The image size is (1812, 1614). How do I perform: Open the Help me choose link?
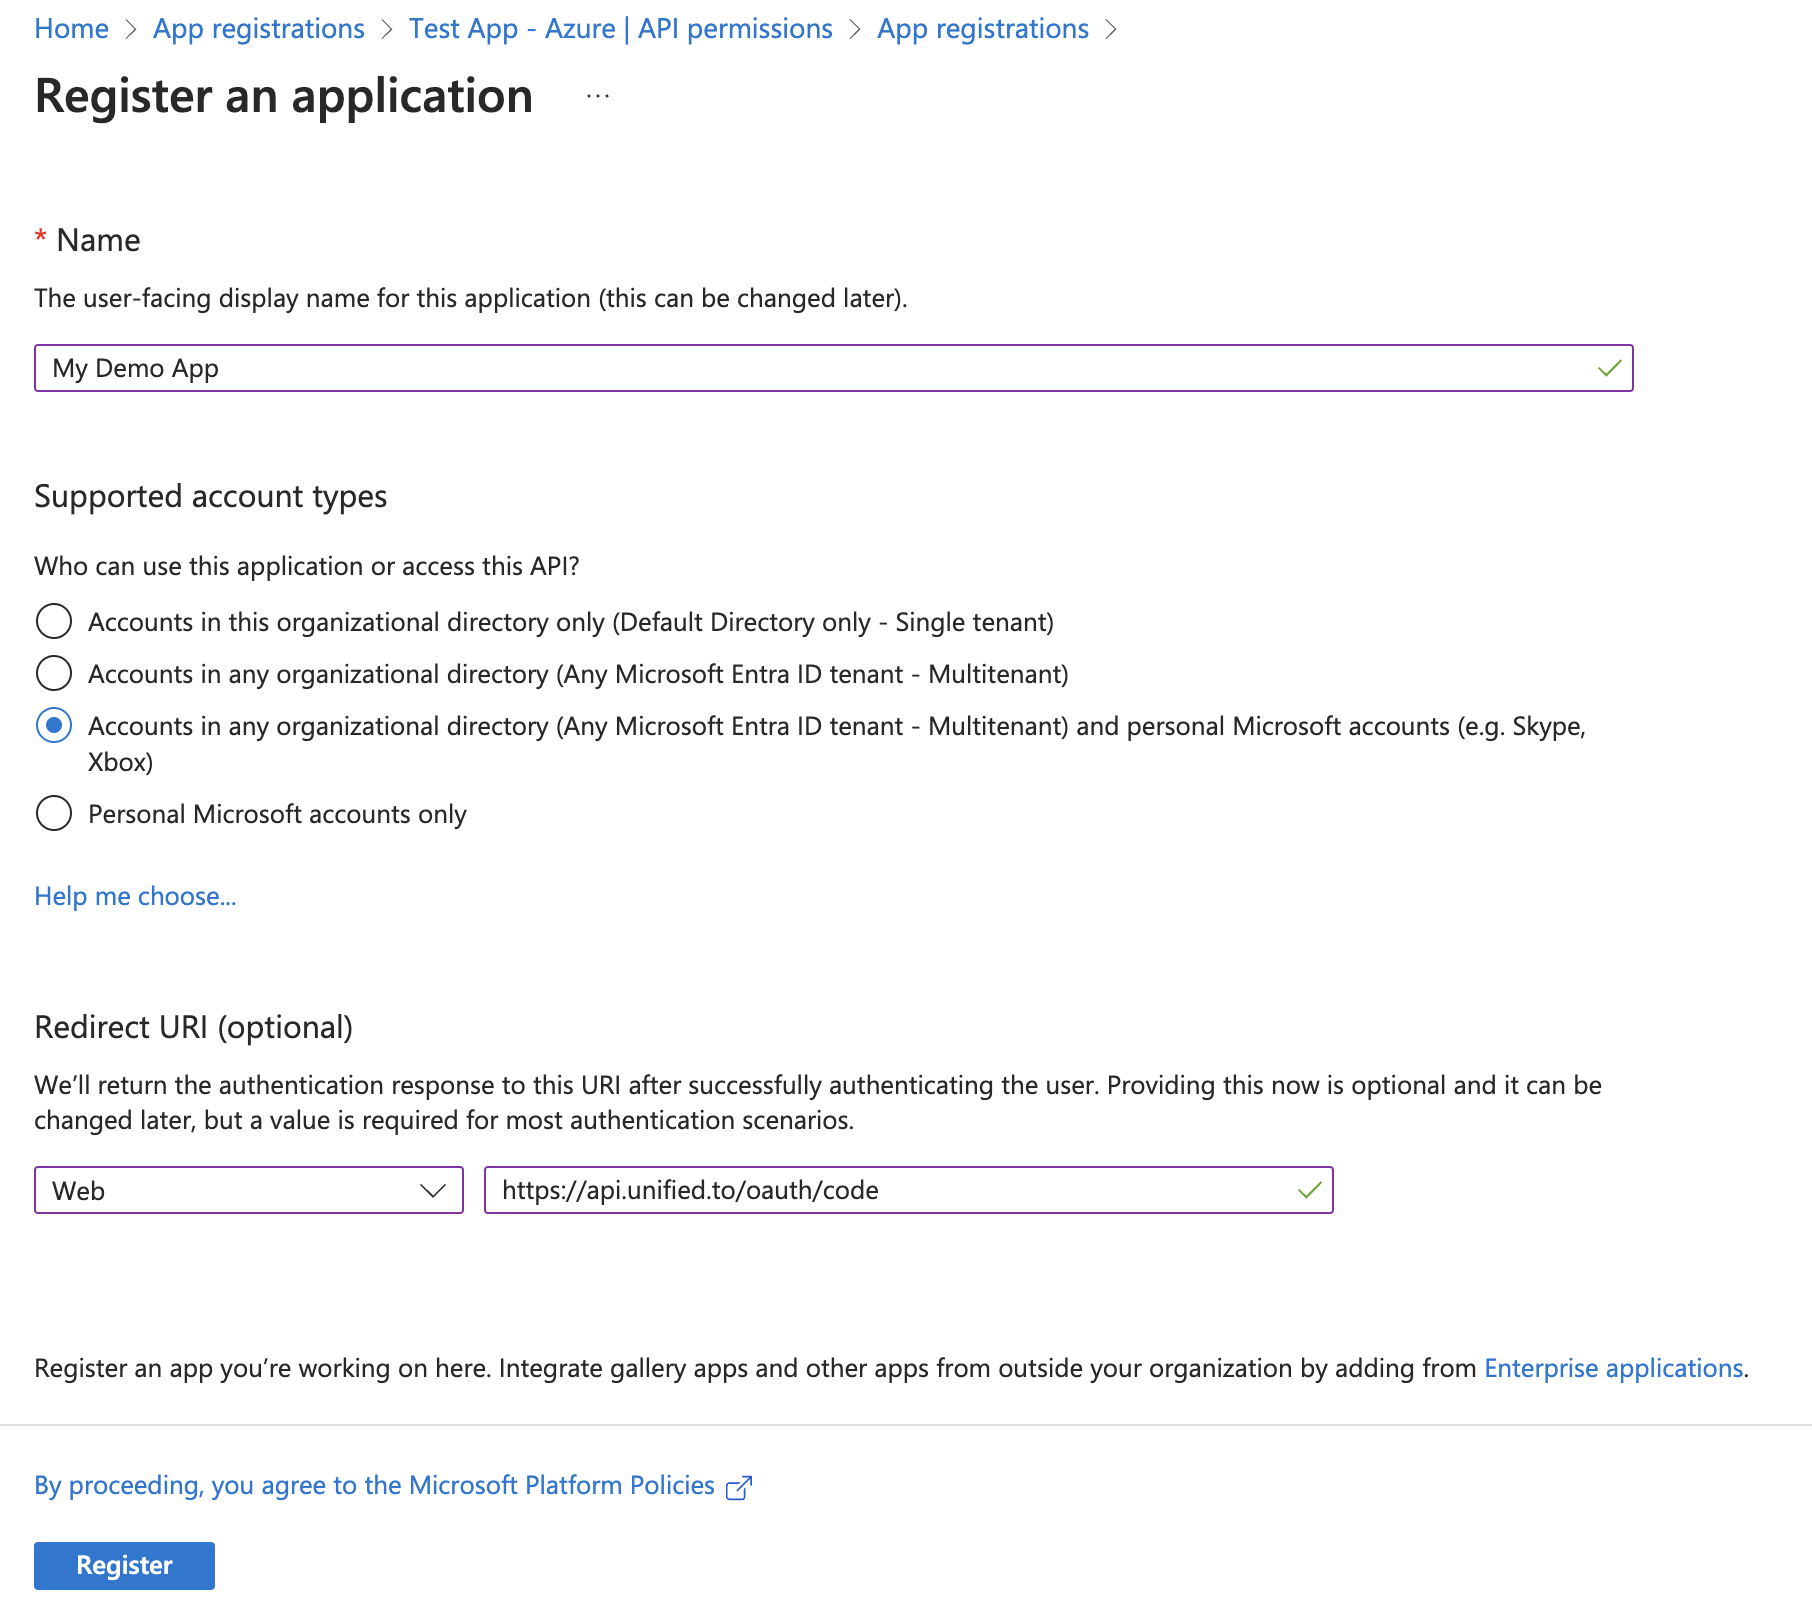pos(135,896)
